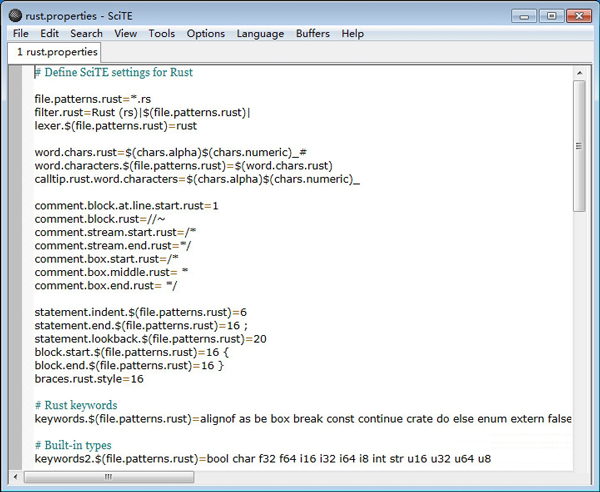Open the Search menu
Viewport: 600px width, 492px height.
(x=86, y=34)
